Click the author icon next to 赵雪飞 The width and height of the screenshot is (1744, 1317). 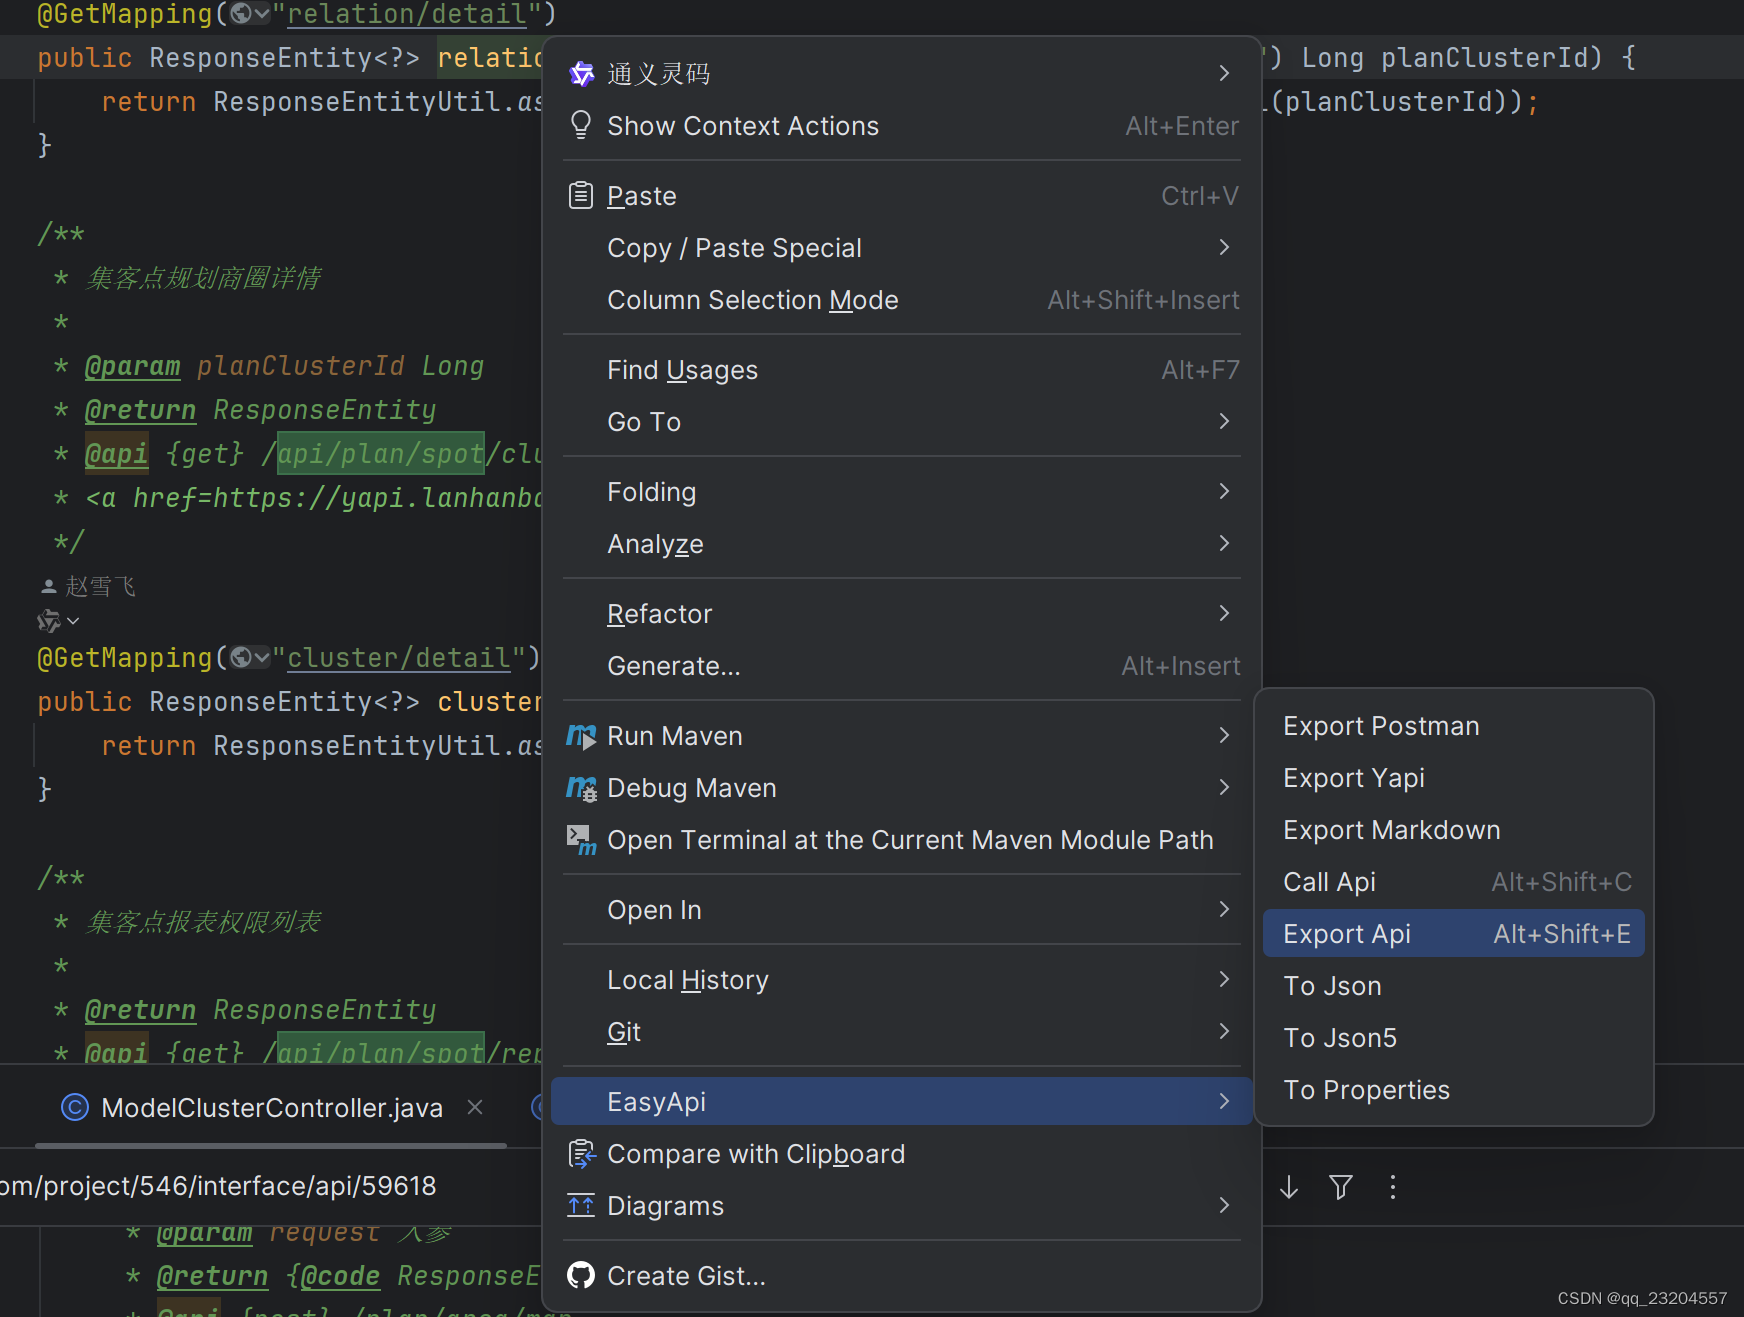point(48,586)
